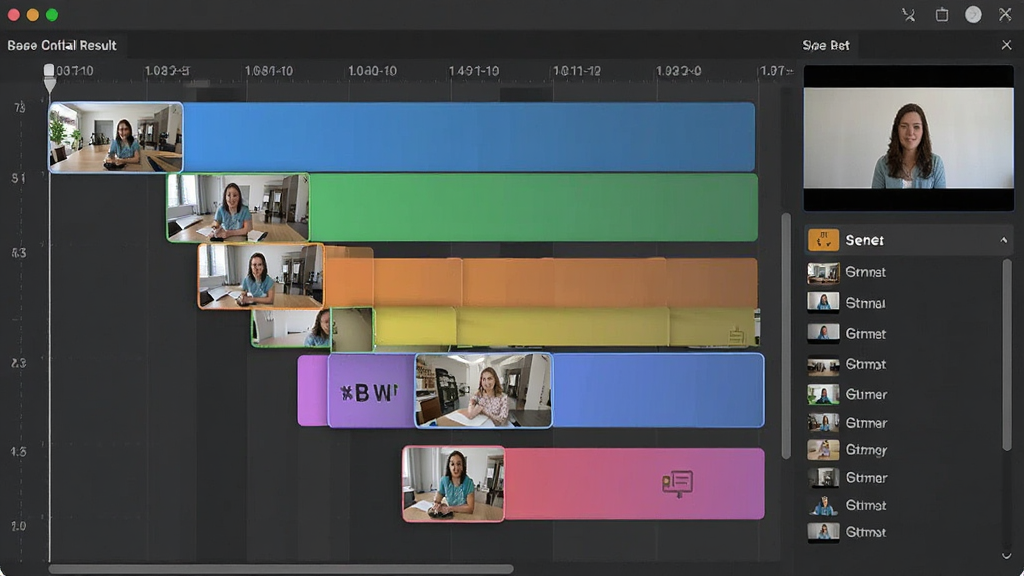Screen dimensions: 1024x576
Task: Click the playhead marker at the timeline start
Action: [49, 77]
